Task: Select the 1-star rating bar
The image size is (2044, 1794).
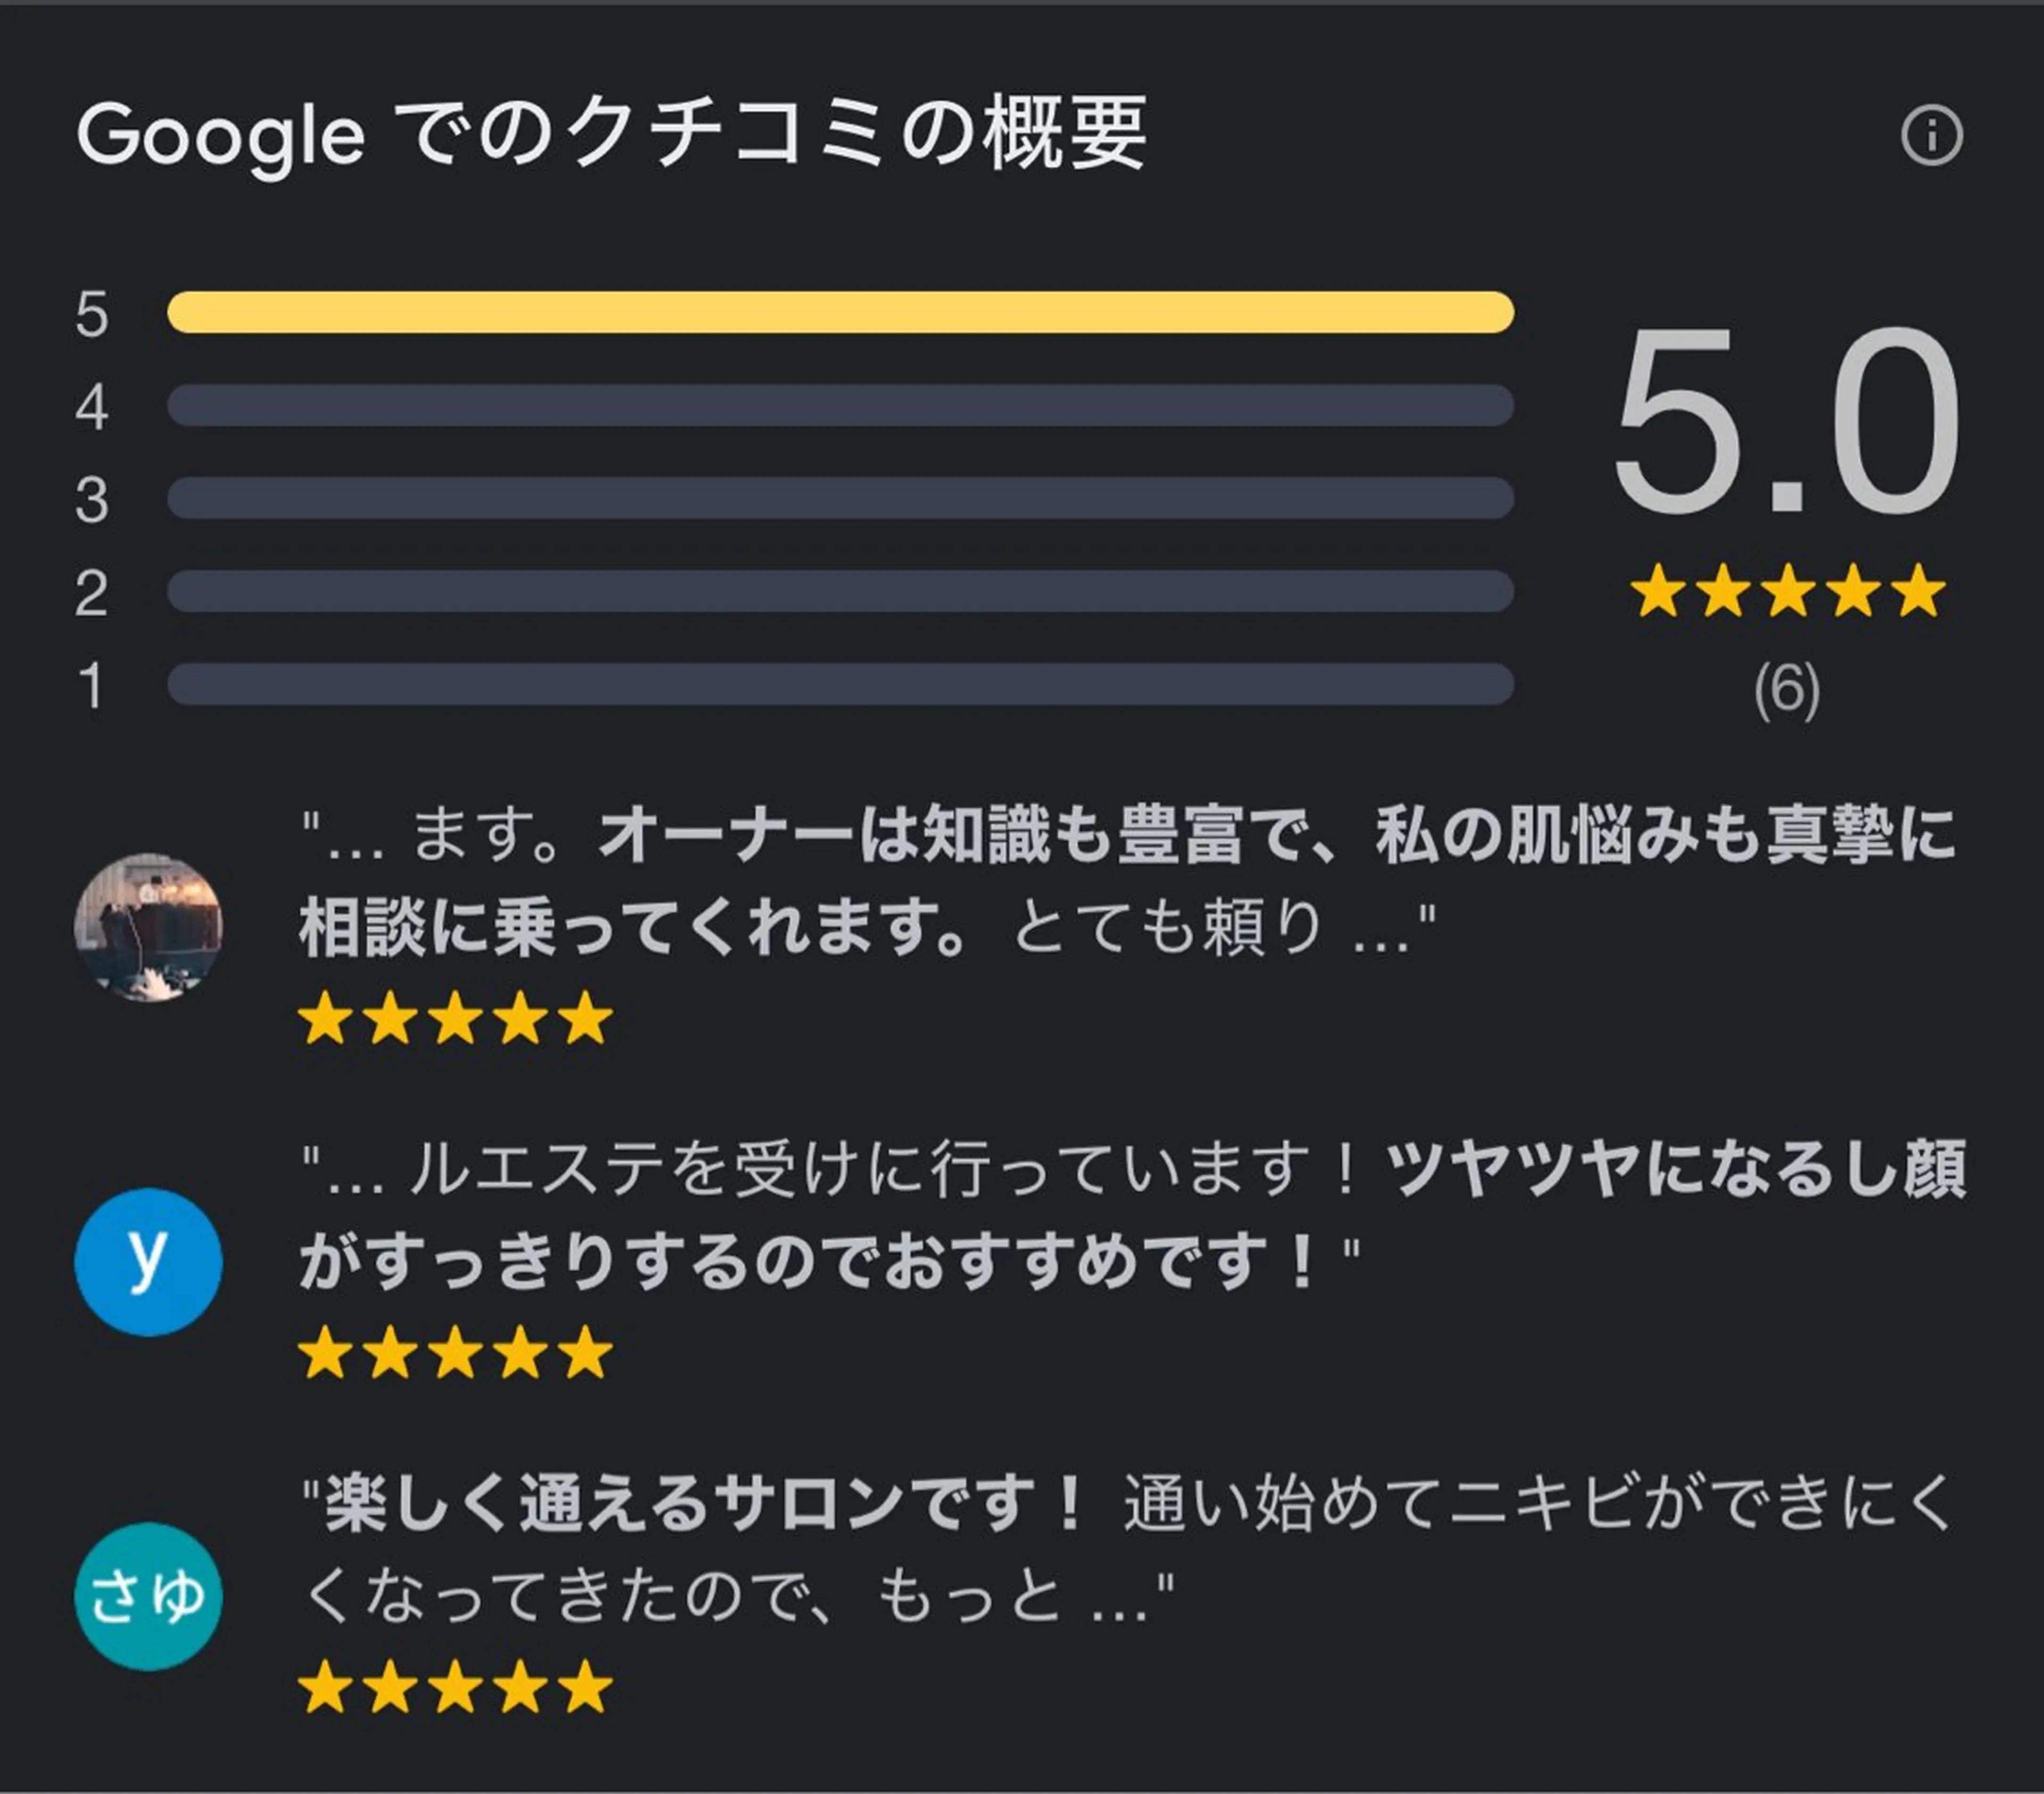Action: [840, 684]
